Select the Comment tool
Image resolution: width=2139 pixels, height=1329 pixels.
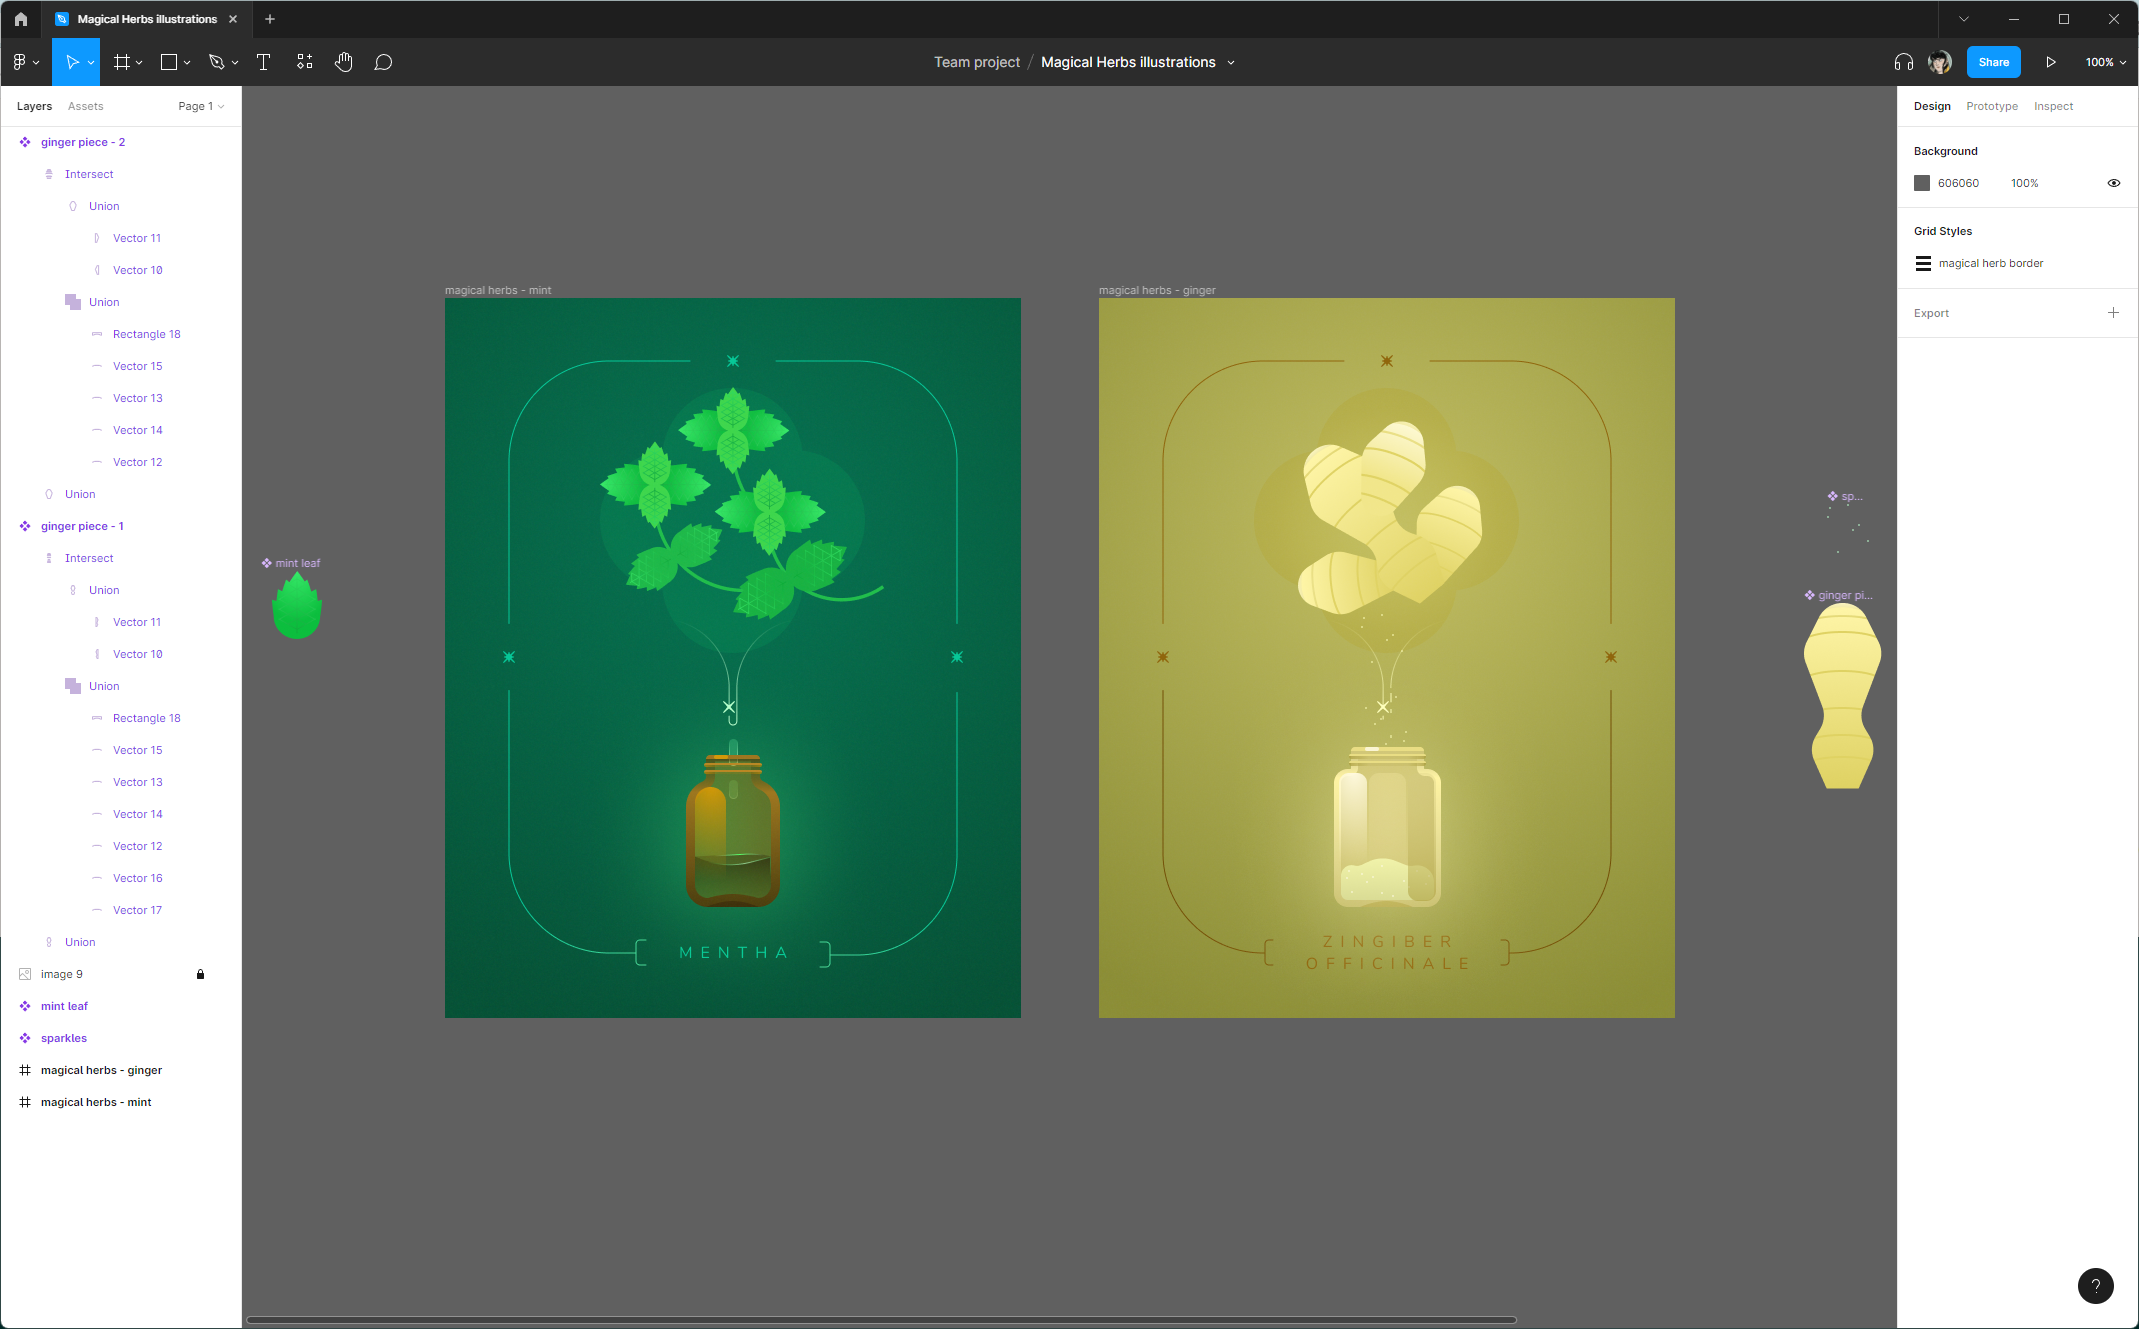point(383,62)
